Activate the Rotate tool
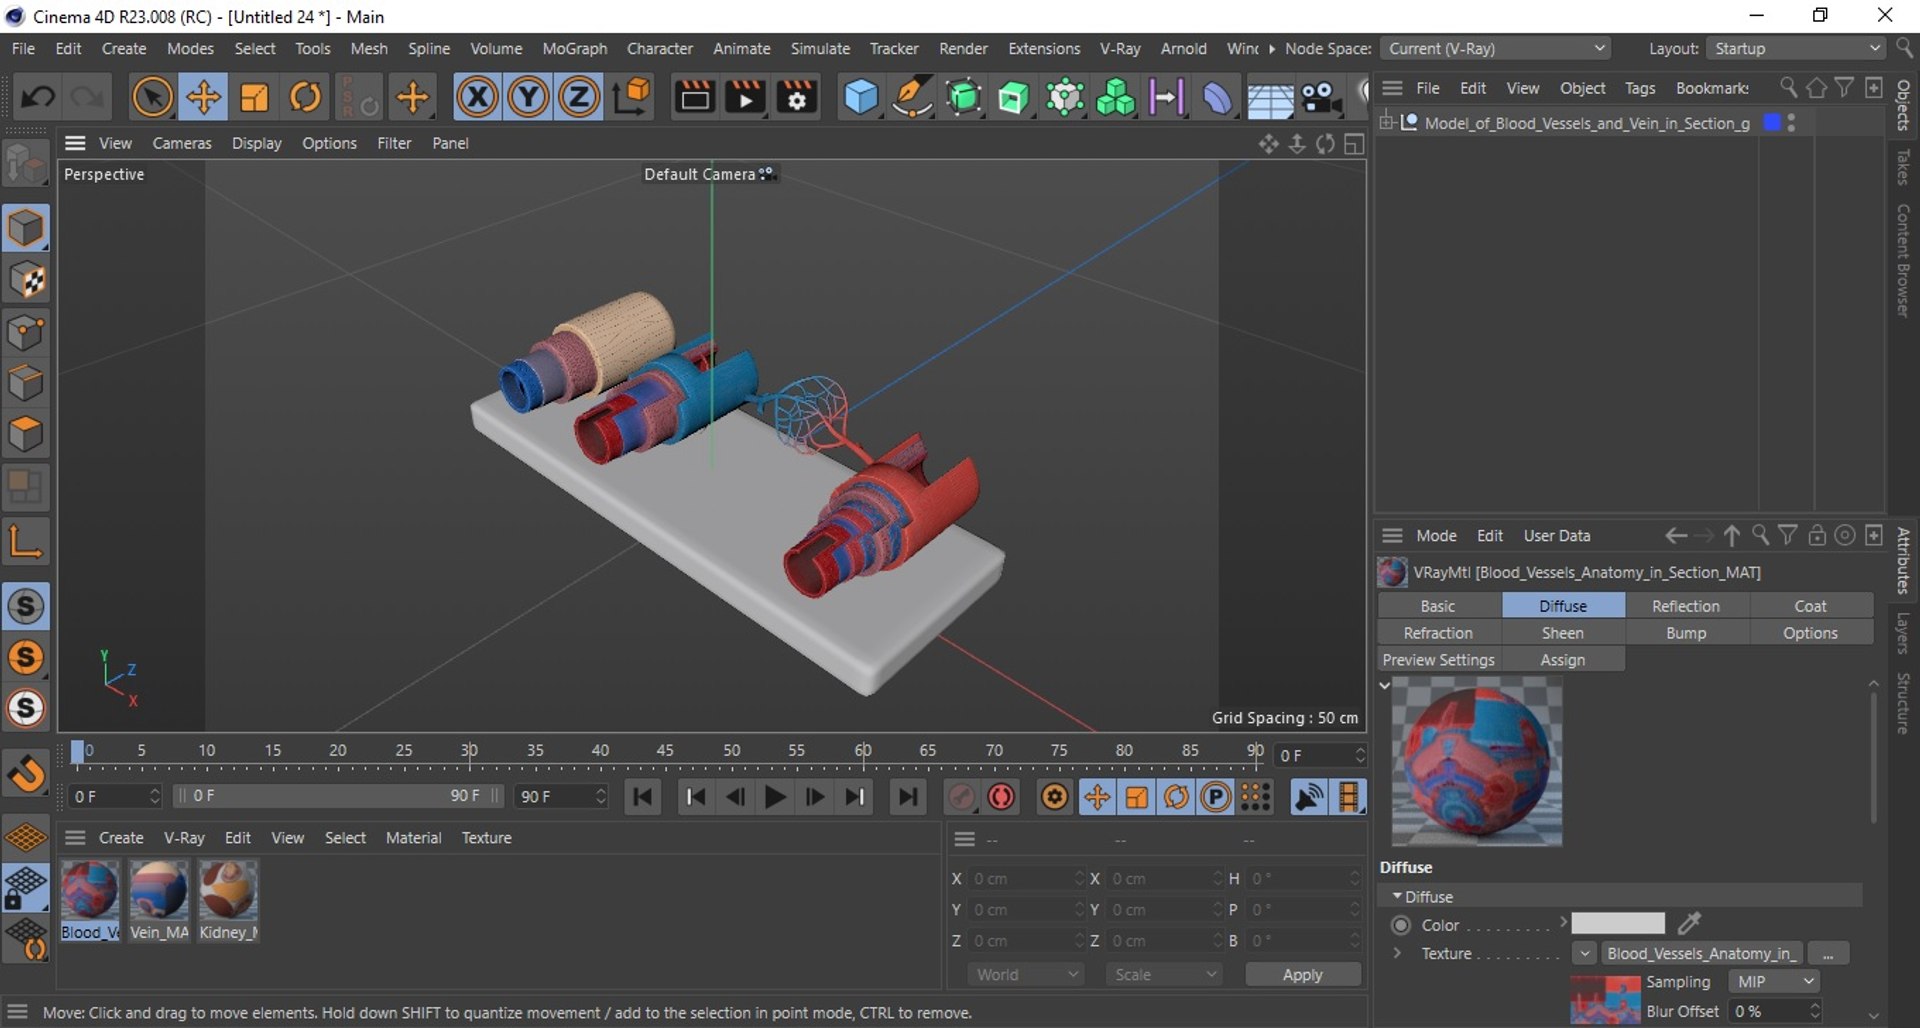This screenshot has height=1028, width=1920. click(x=305, y=97)
